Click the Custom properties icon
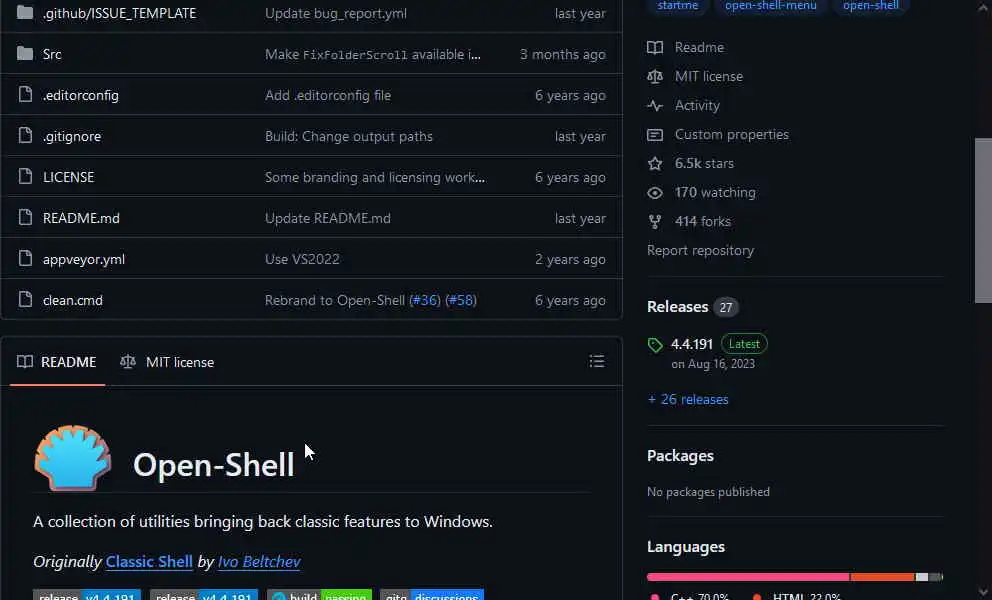Image resolution: width=992 pixels, height=600 pixels. pyautogui.click(x=655, y=135)
